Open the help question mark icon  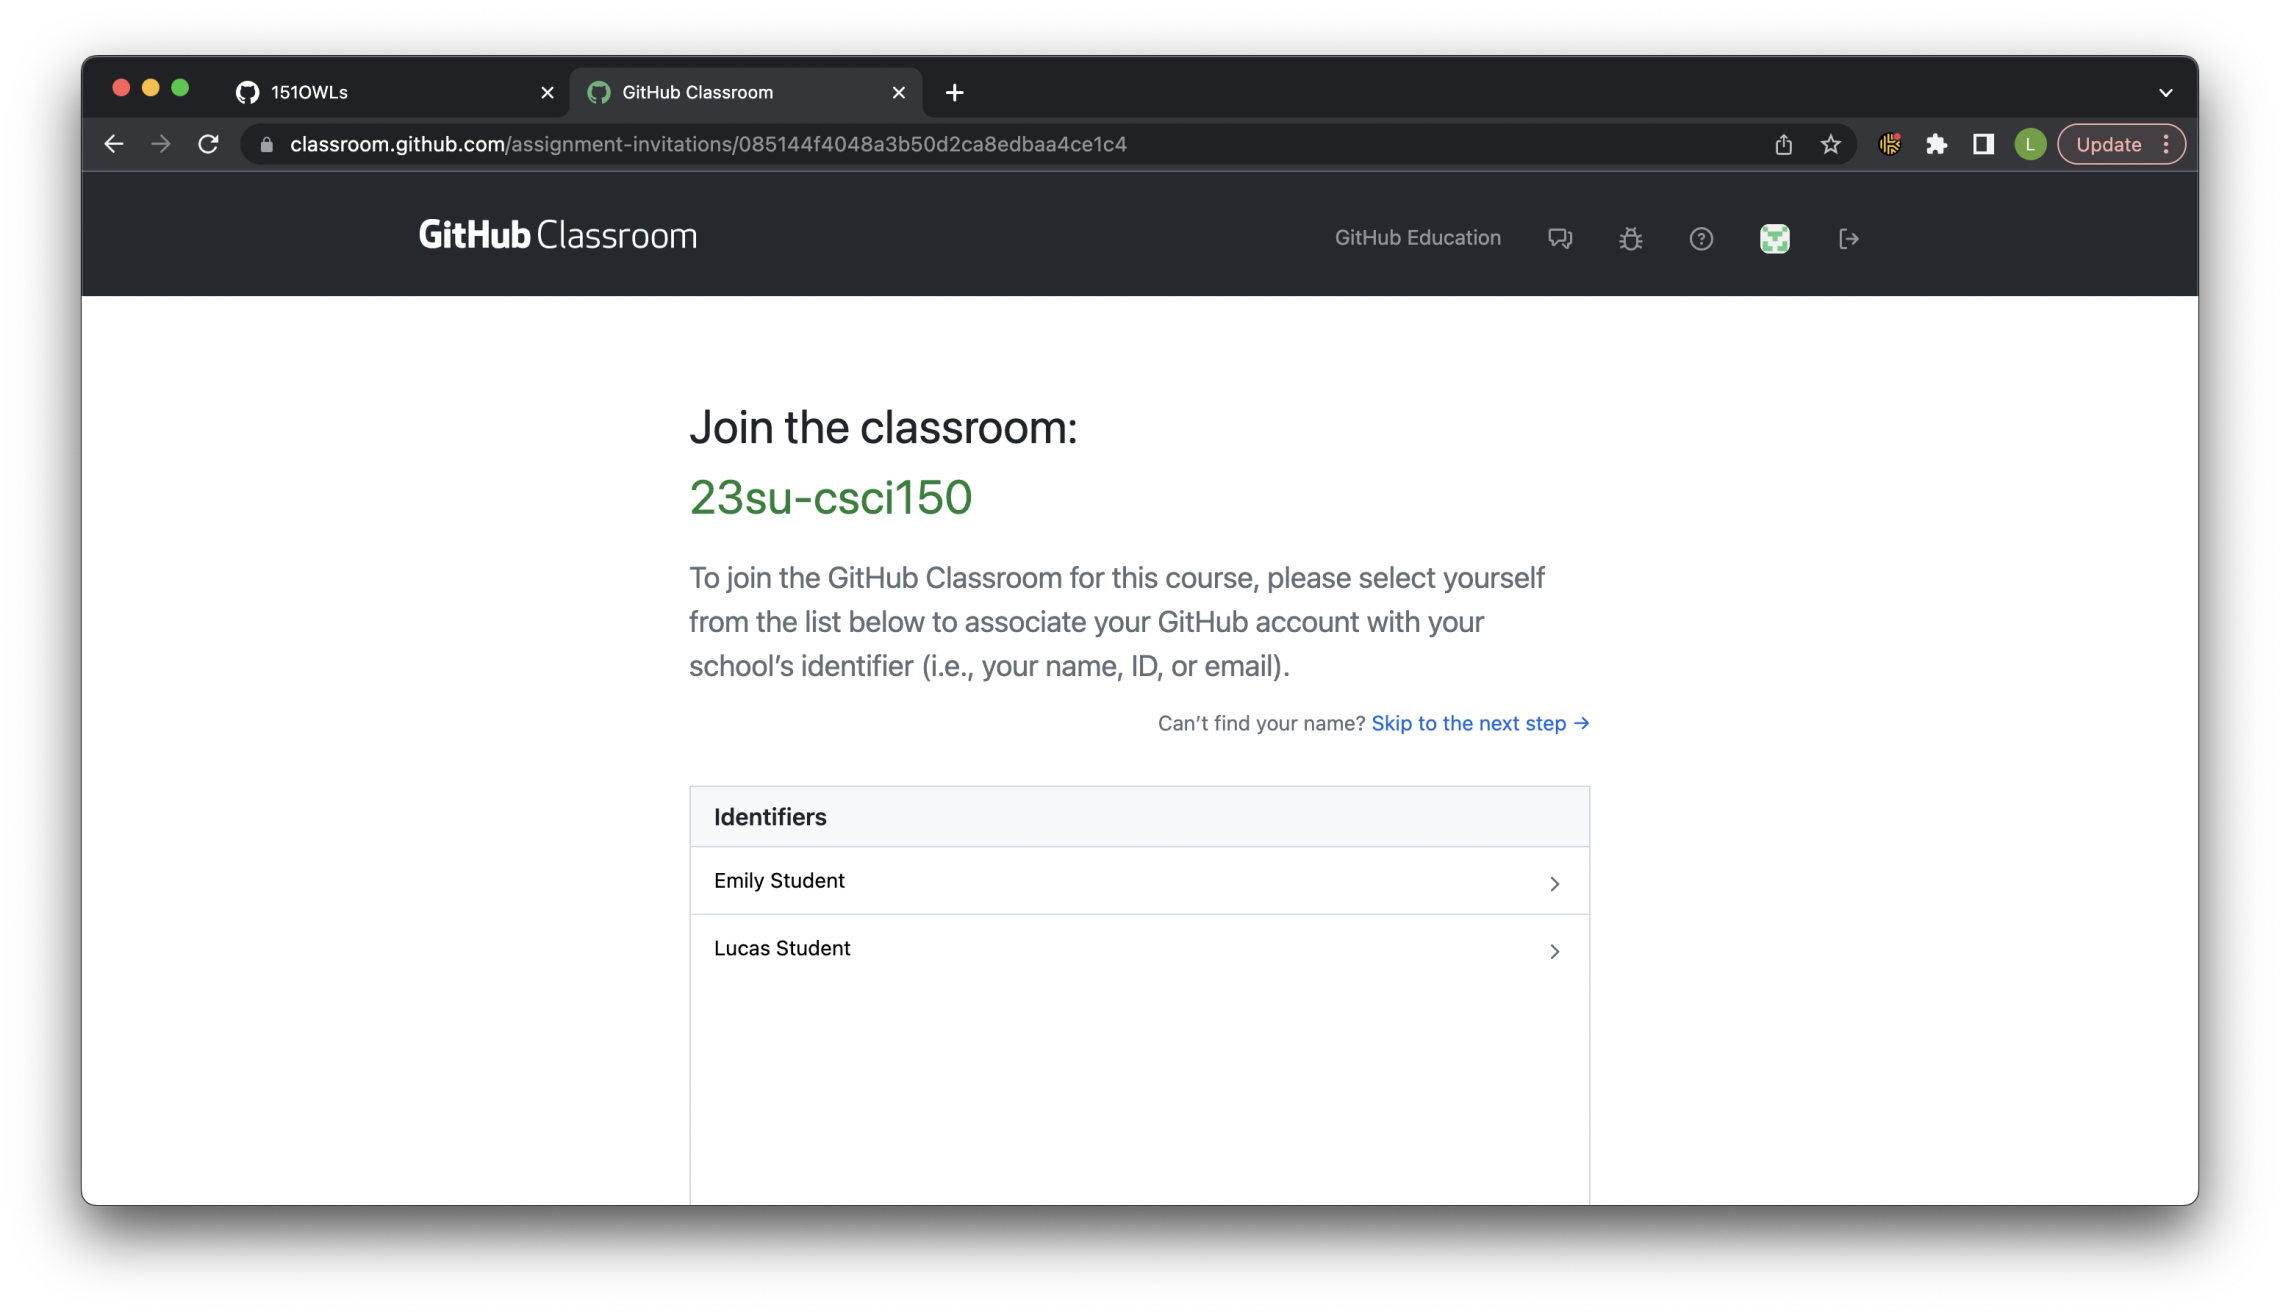click(1701, 239)
